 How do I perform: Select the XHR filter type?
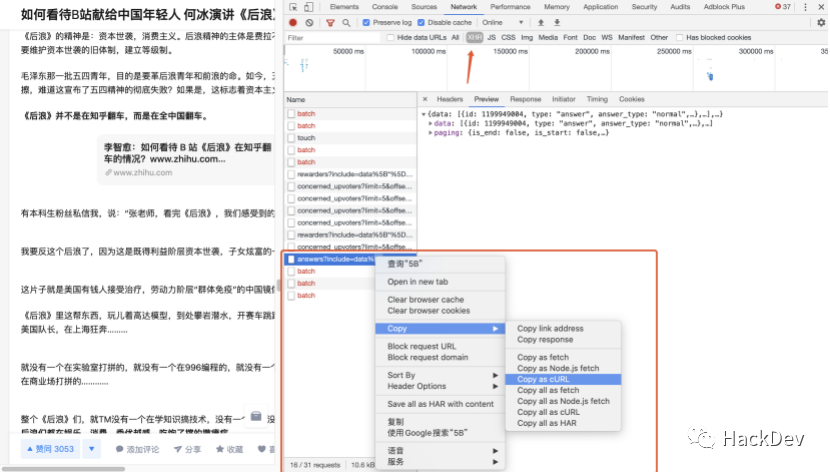(474, 38)
